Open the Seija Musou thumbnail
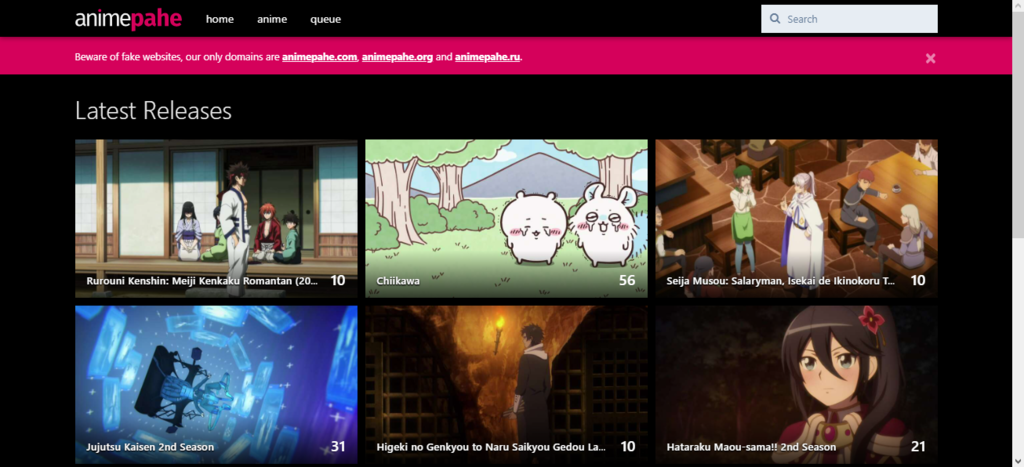The height and width of the screenshot is (467, 1024). click(x=796, y=218)
